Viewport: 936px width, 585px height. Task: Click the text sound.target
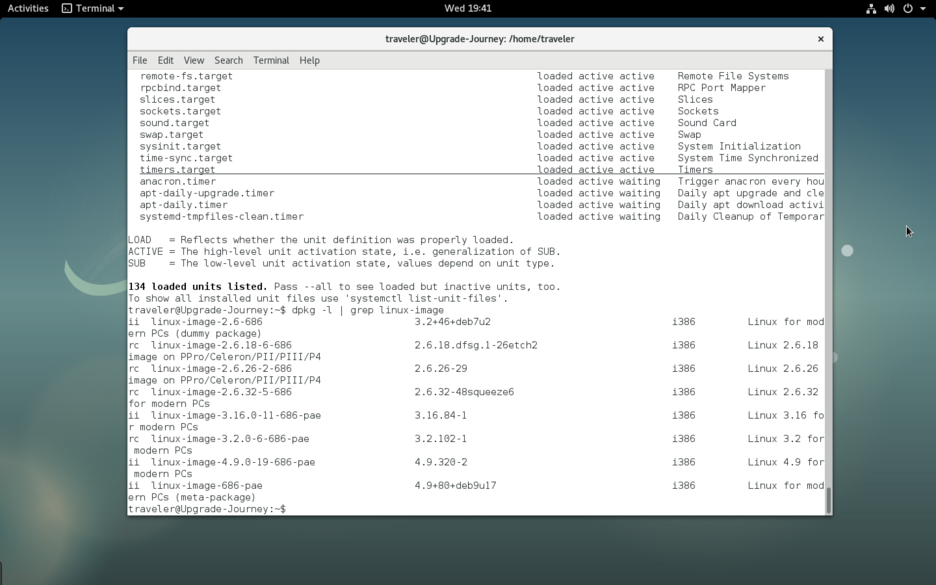(174, 123)
